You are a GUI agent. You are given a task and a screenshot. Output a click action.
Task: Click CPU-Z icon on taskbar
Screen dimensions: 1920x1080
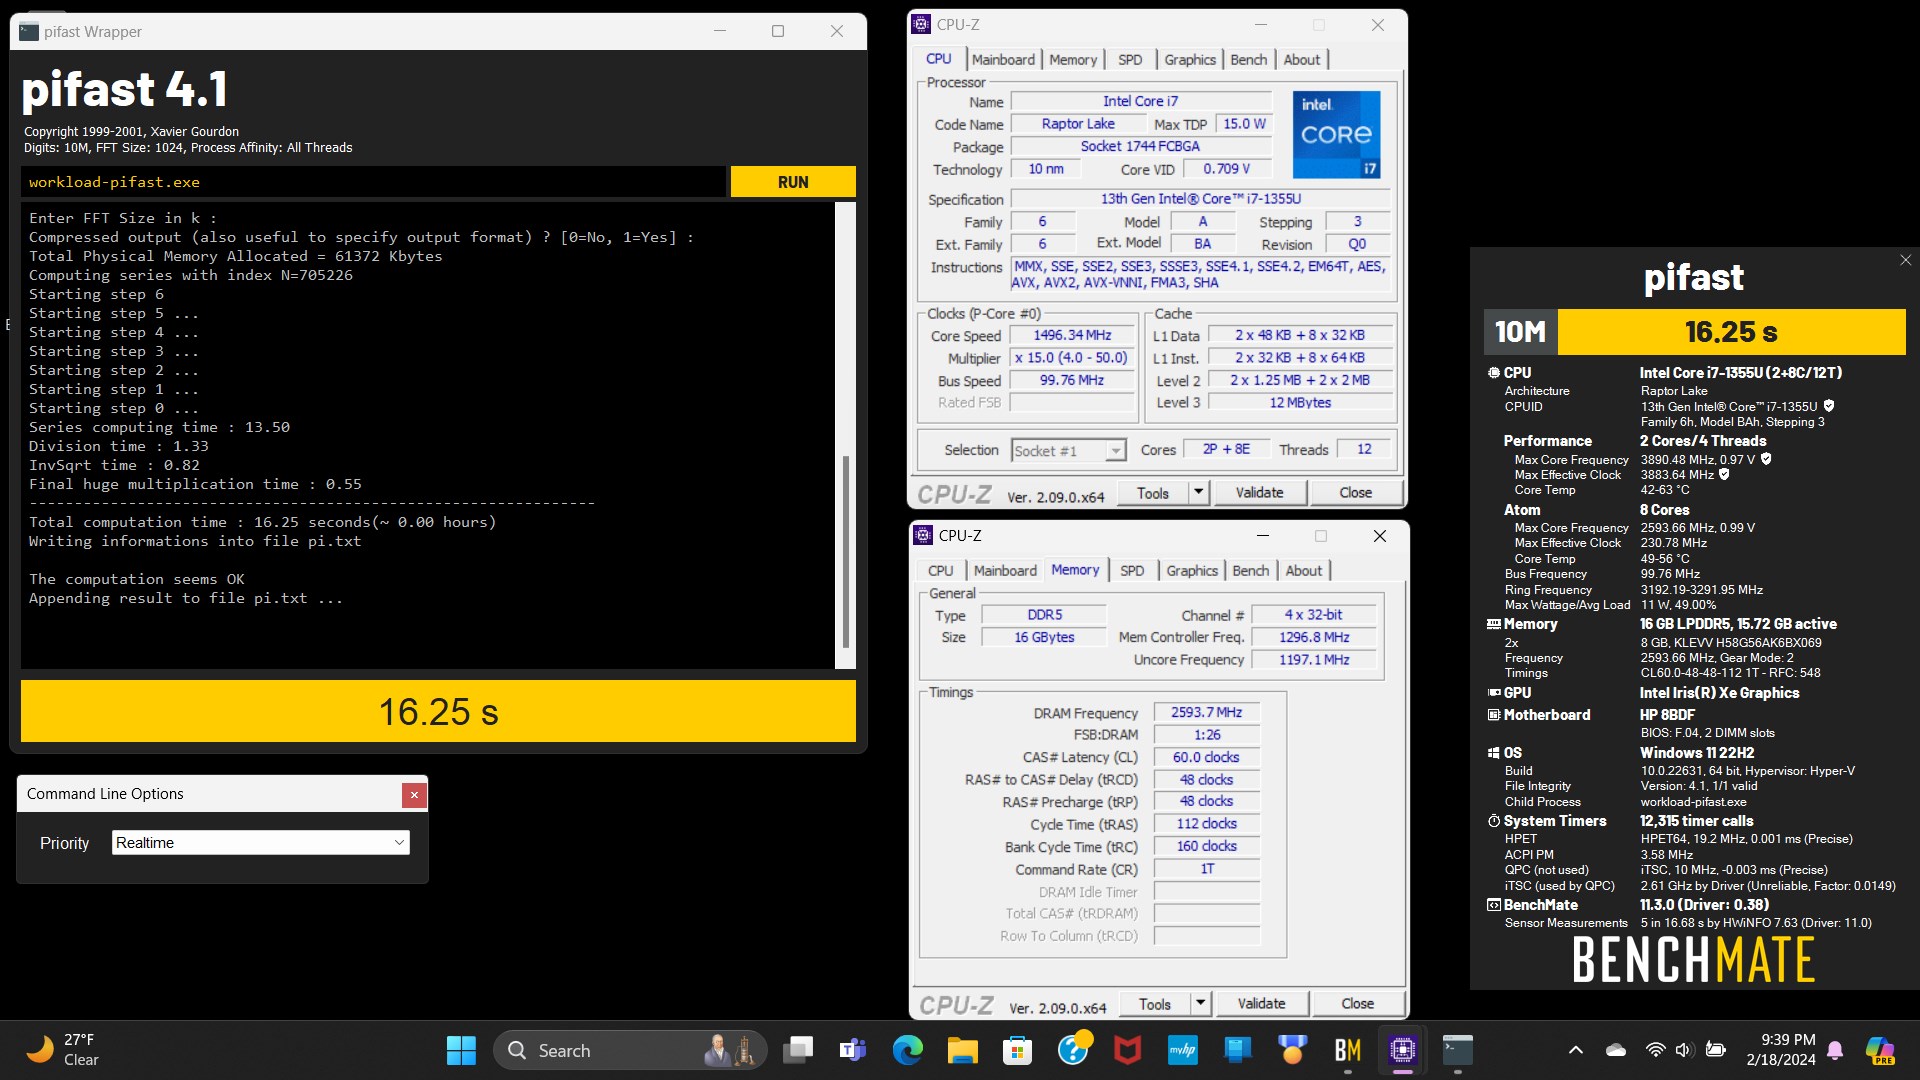[1403, 1051]
